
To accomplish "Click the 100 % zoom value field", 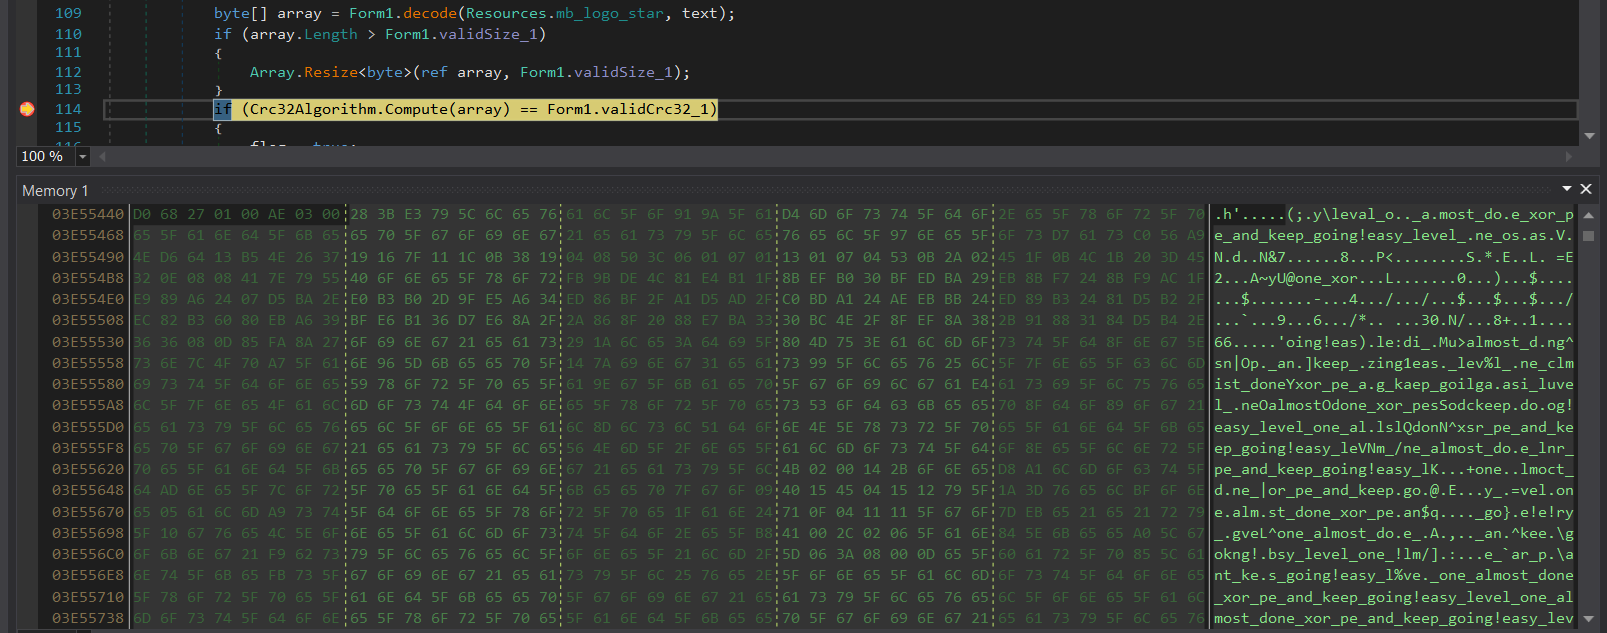I will point(46,156).
